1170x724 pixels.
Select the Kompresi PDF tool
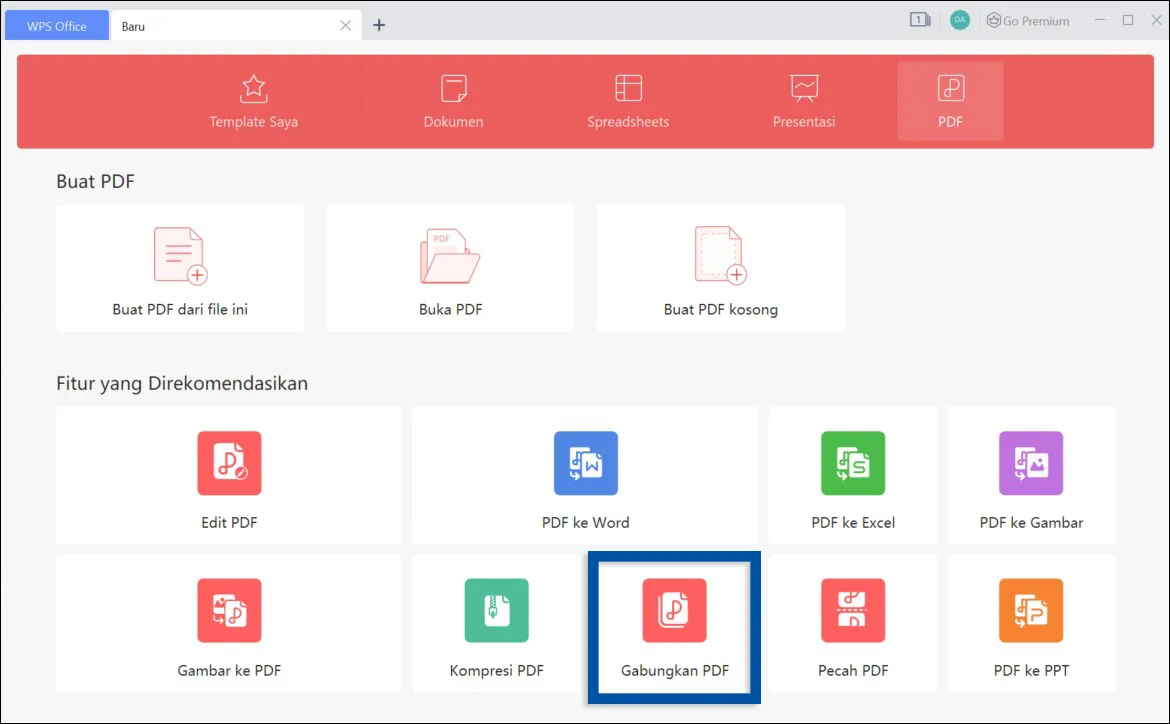tap(496, 623)
